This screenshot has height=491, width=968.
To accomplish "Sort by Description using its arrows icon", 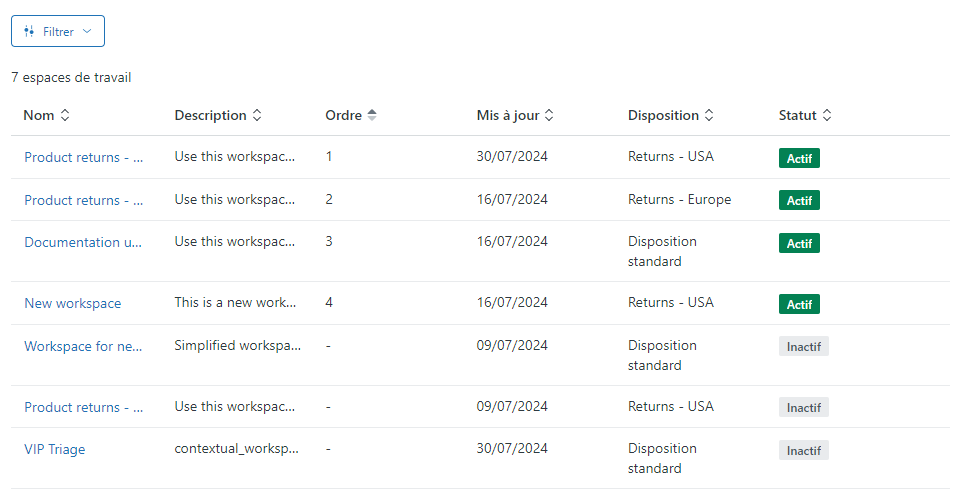I will coord(257,115).
